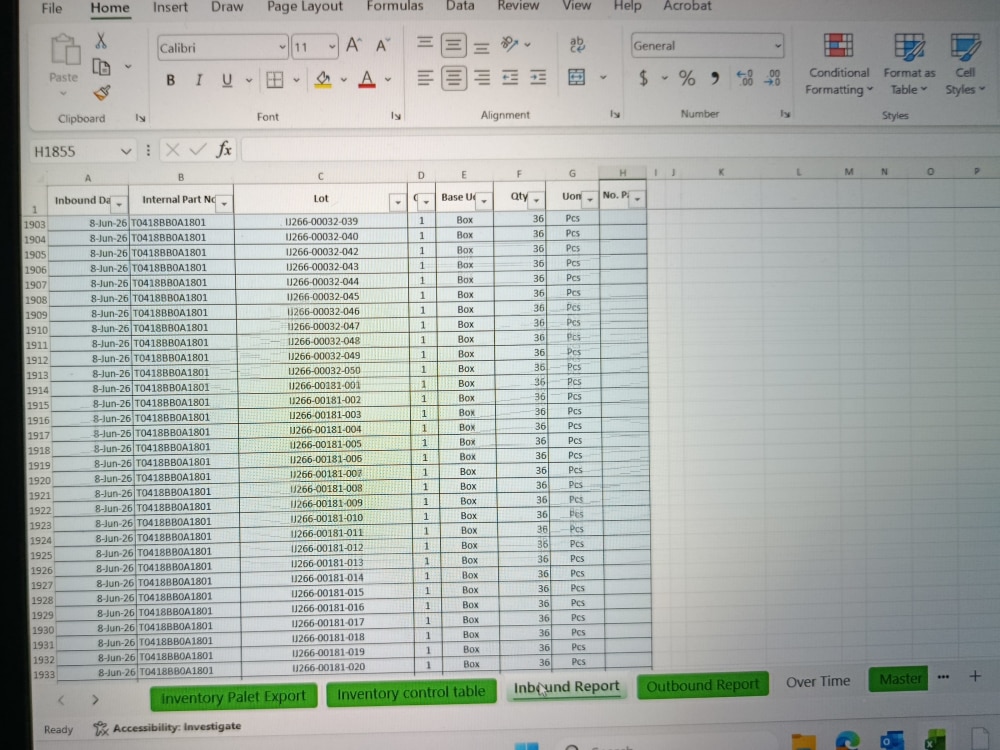1000x750 pixels.
Task: Align text left
Action: coord(425,78)
